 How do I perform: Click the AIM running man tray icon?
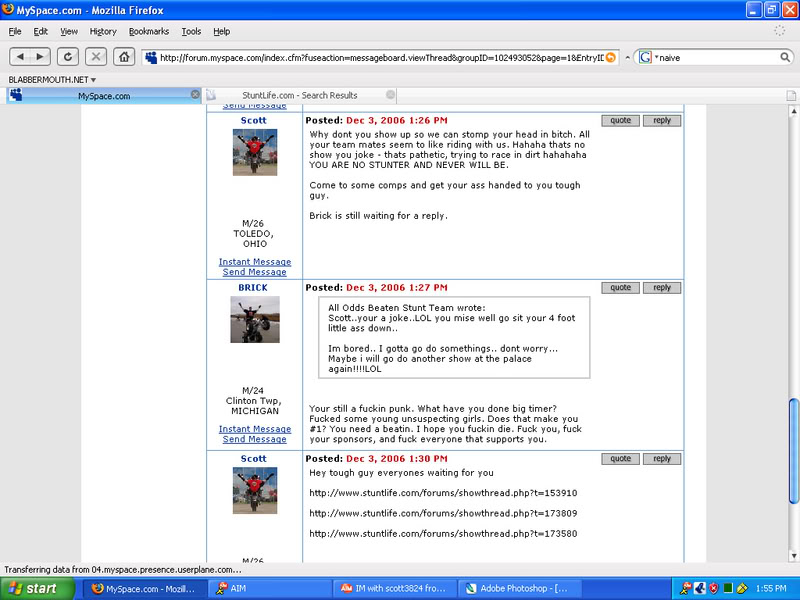point(685,589)
